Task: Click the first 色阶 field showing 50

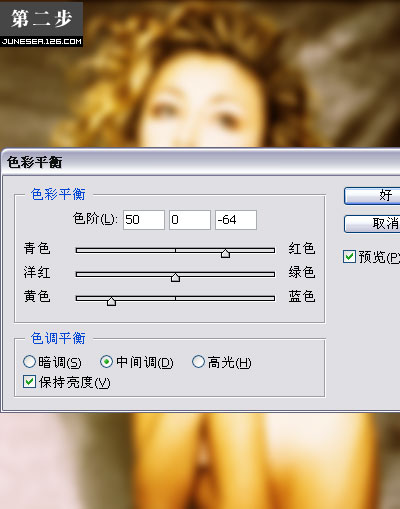Action: tap(144, 220)
